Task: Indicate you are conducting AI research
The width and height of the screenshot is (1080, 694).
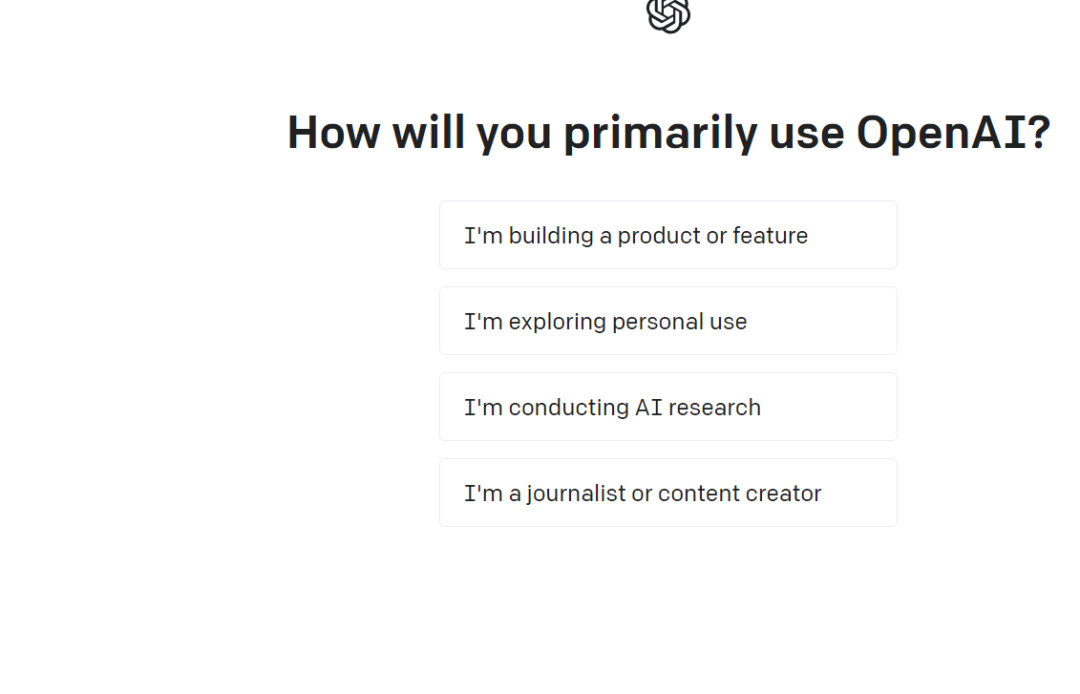Action: [x=668, y=407]
